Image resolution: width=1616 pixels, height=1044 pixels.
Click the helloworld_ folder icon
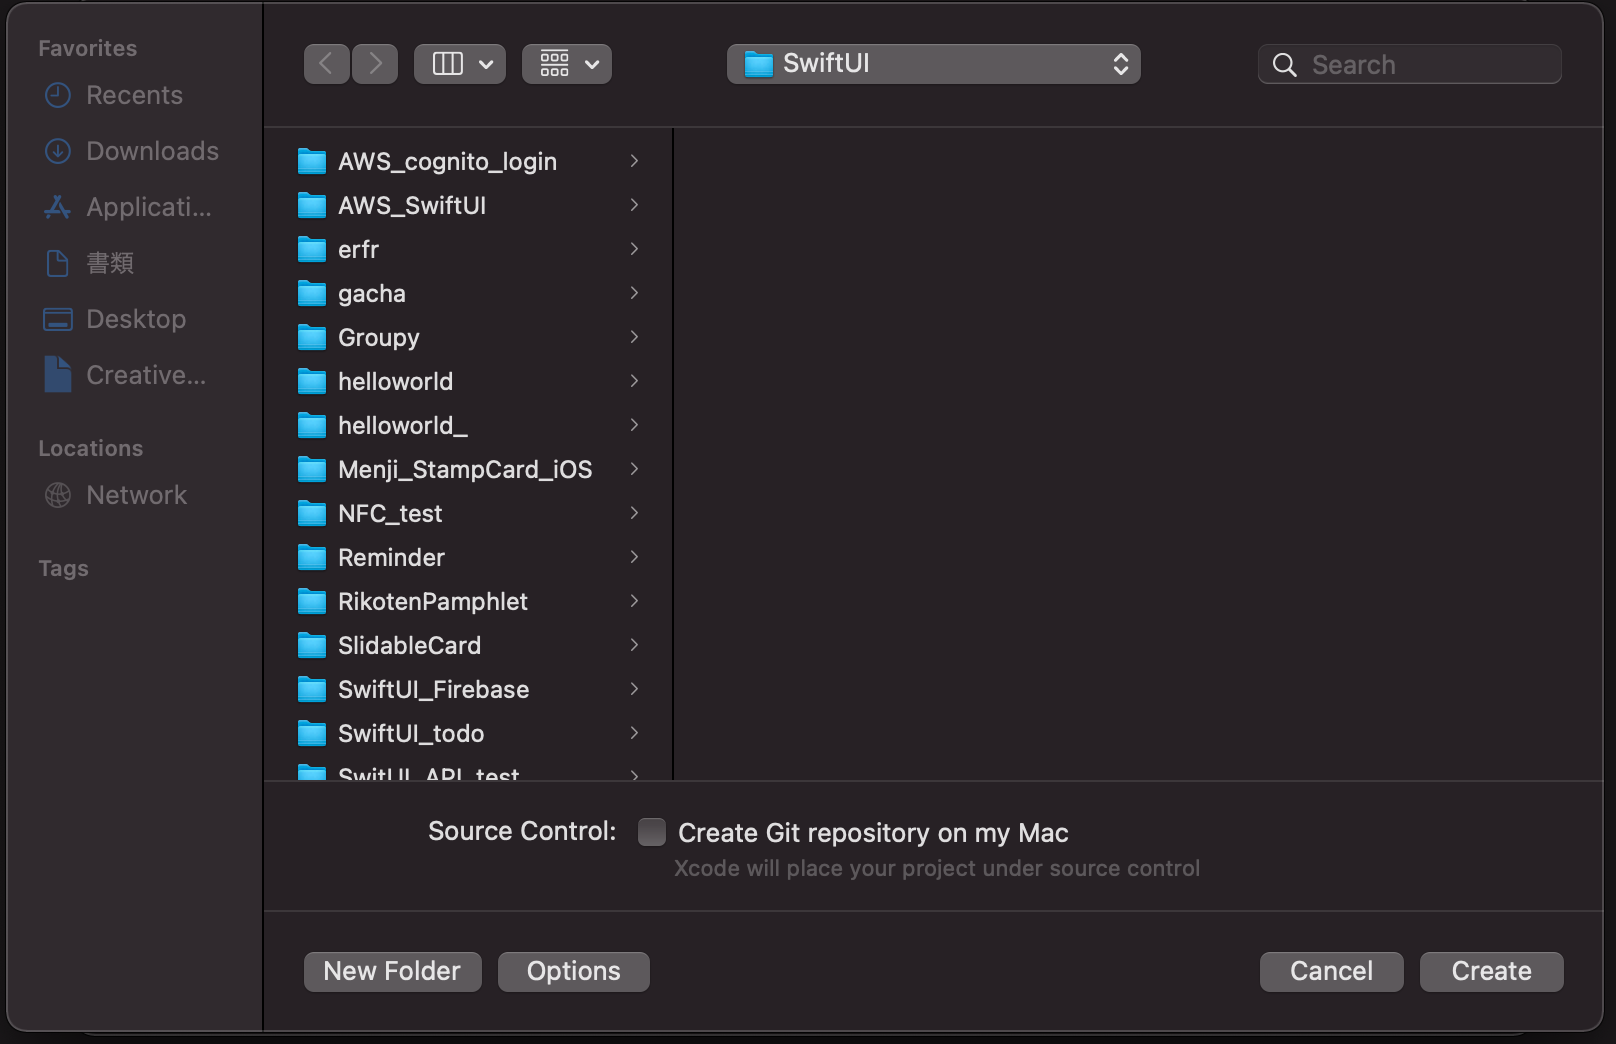(312, 425)
